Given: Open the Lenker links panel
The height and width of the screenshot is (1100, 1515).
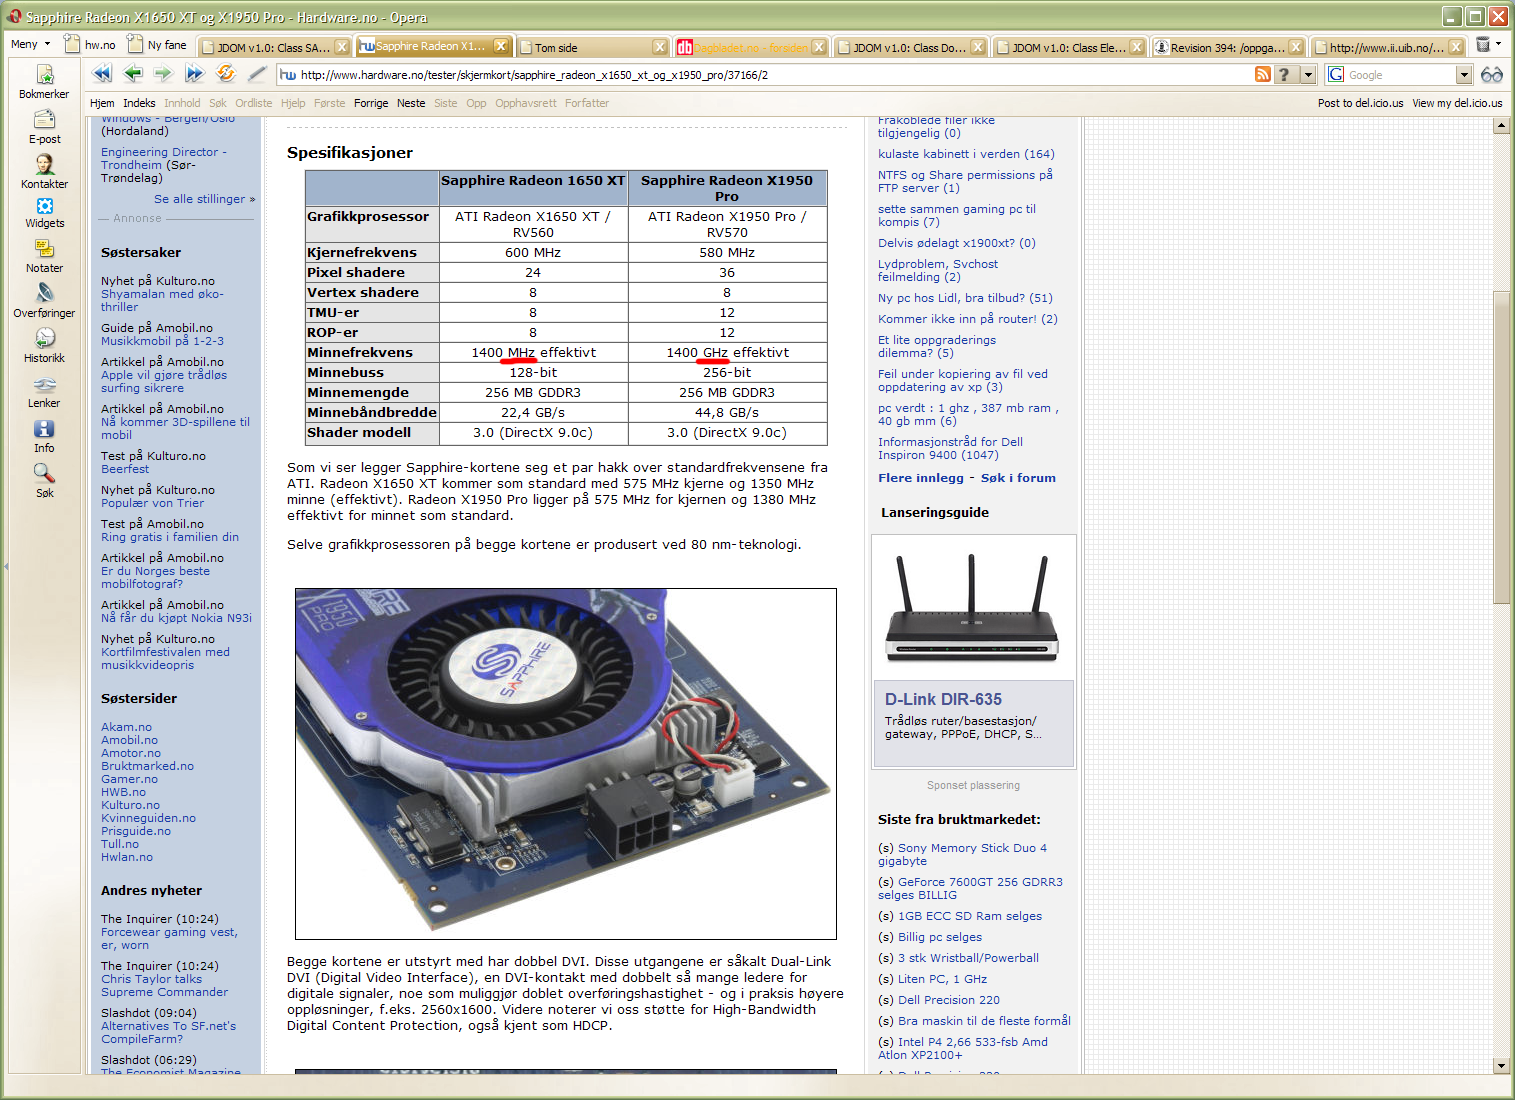Looking at the screenshot, I should [44, 391].
